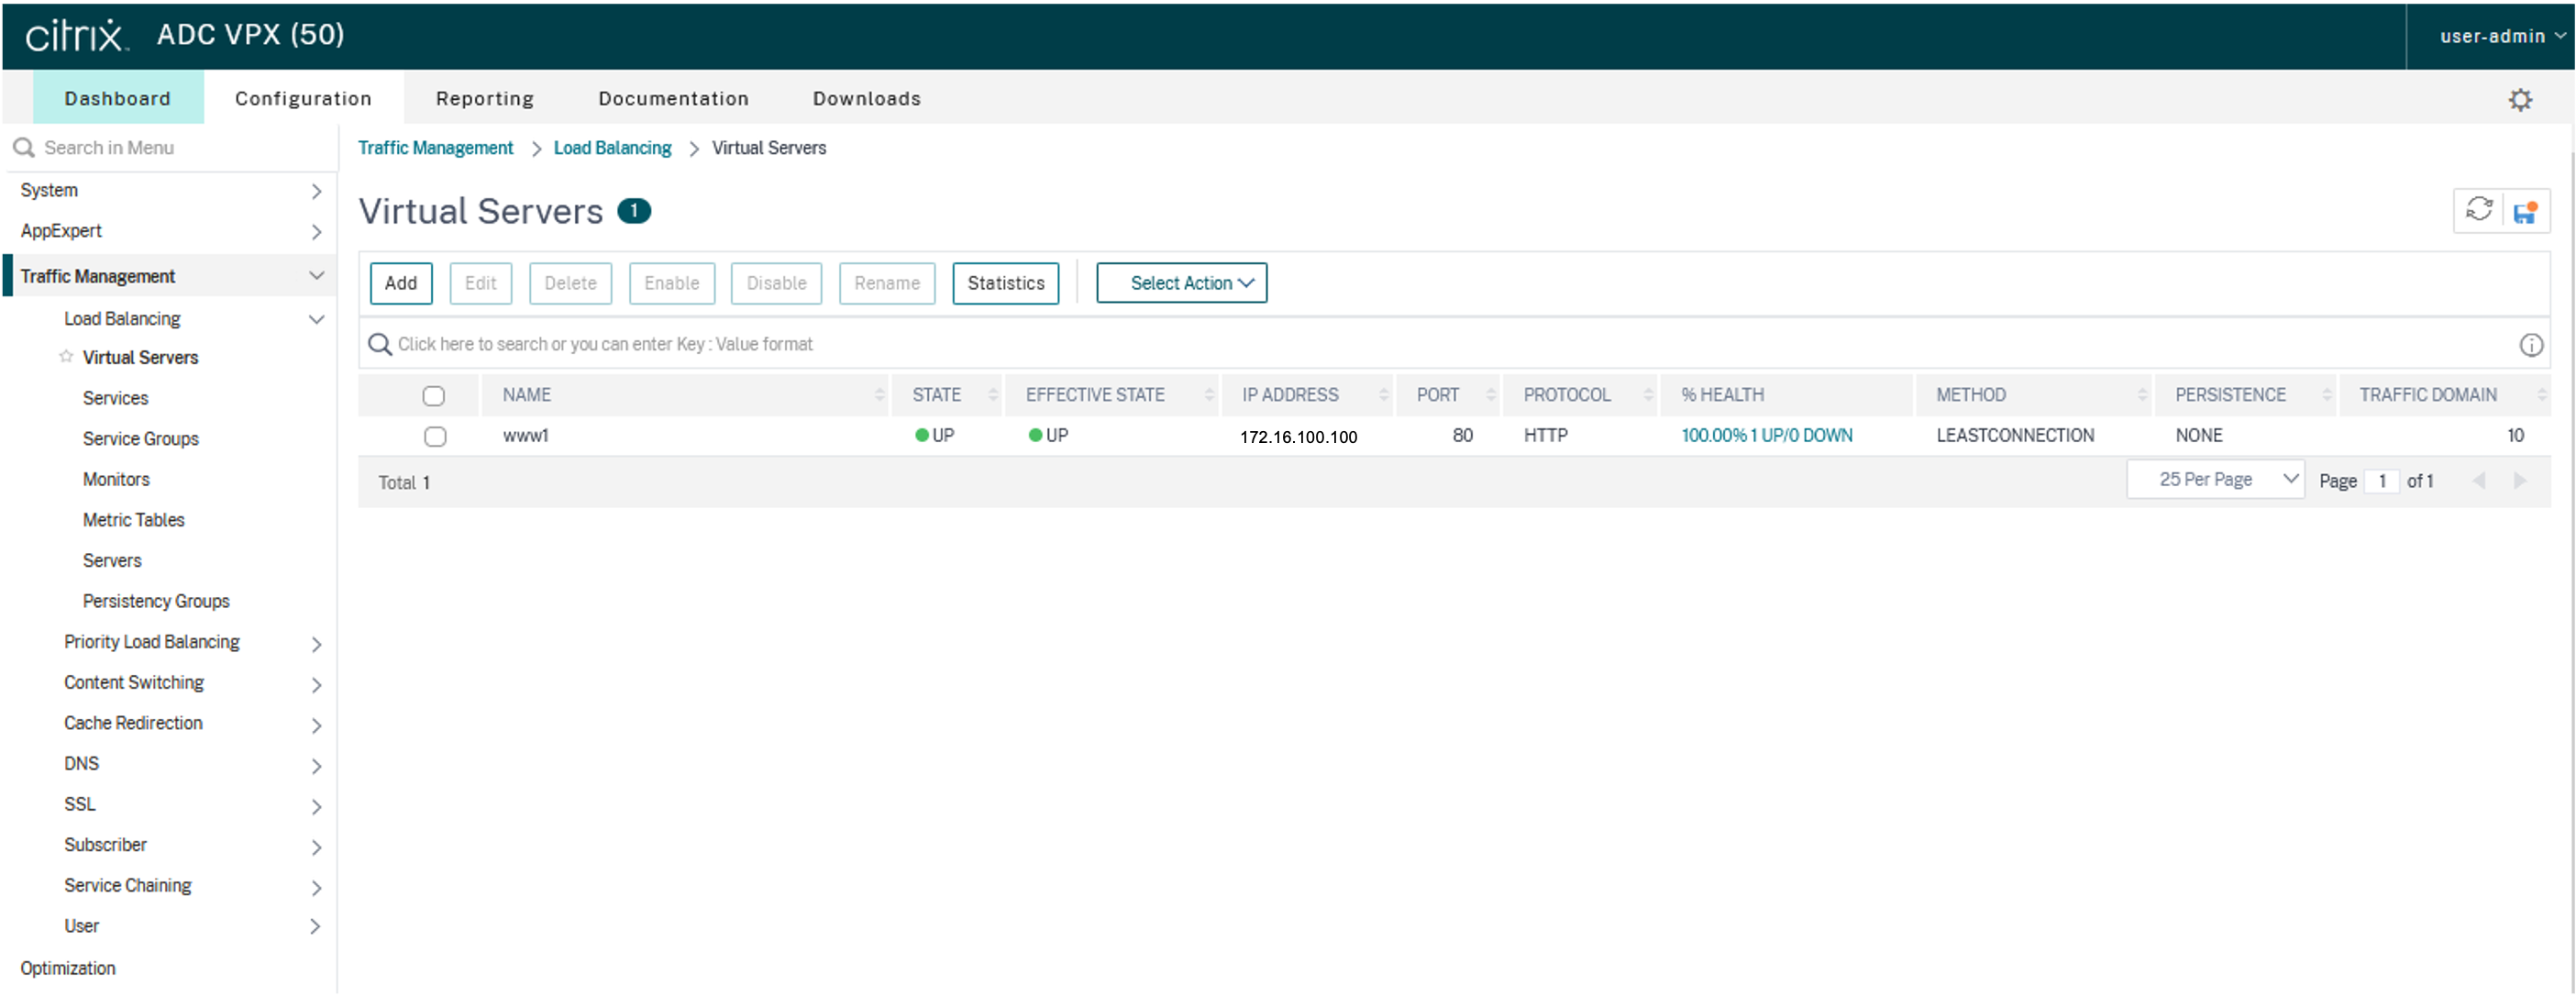2576x996 pixels.
Task: Open settings via the gear icon
Action: point(2520,99)
